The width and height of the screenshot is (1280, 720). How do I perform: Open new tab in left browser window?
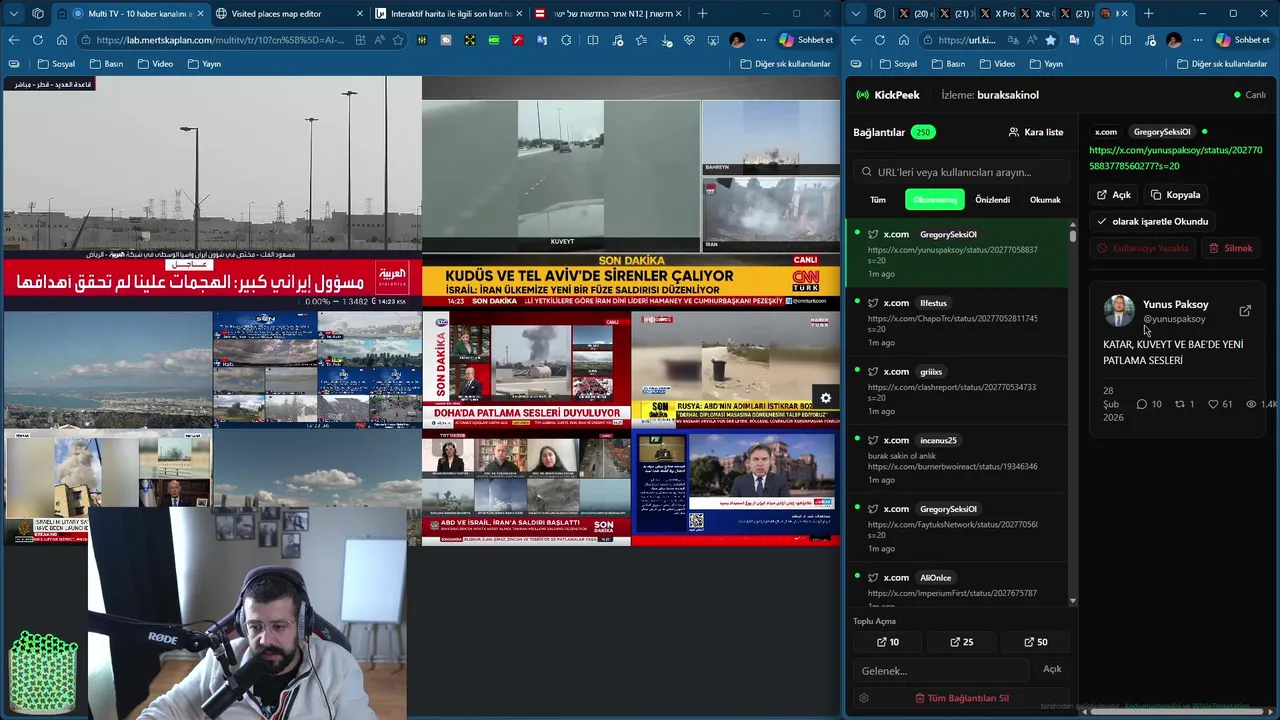(702, 14)
